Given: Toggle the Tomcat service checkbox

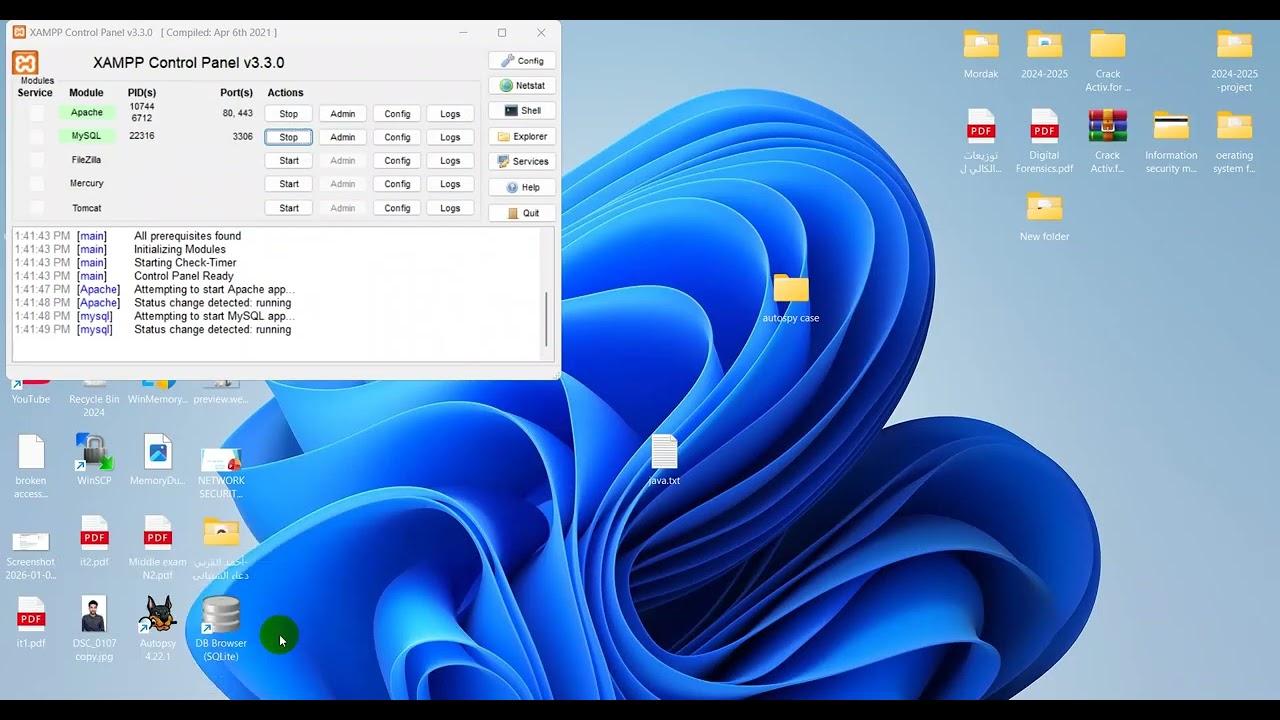Looking at the screenshot, I should click(x=37, y=208).
